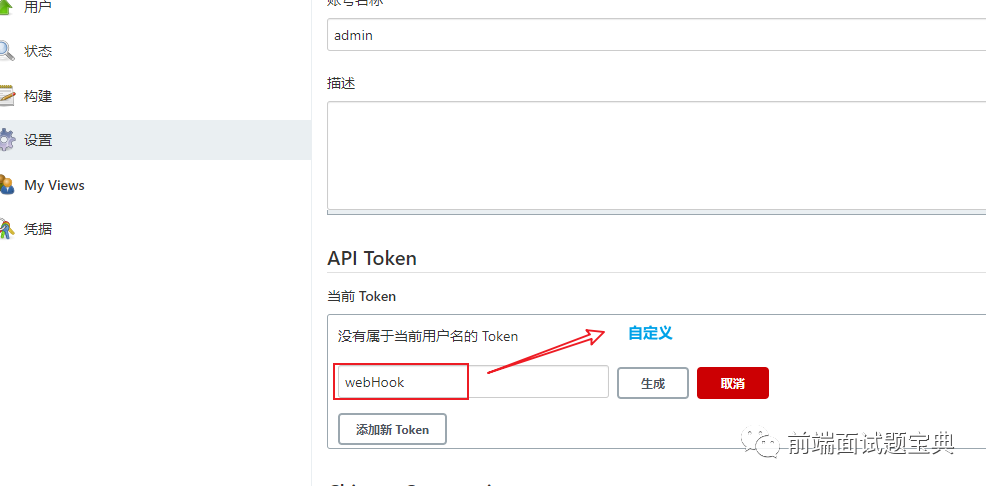Open the 状态 sidebar entry
The width and height of the screenshot is (986, 486).
(x=38, y=52)
